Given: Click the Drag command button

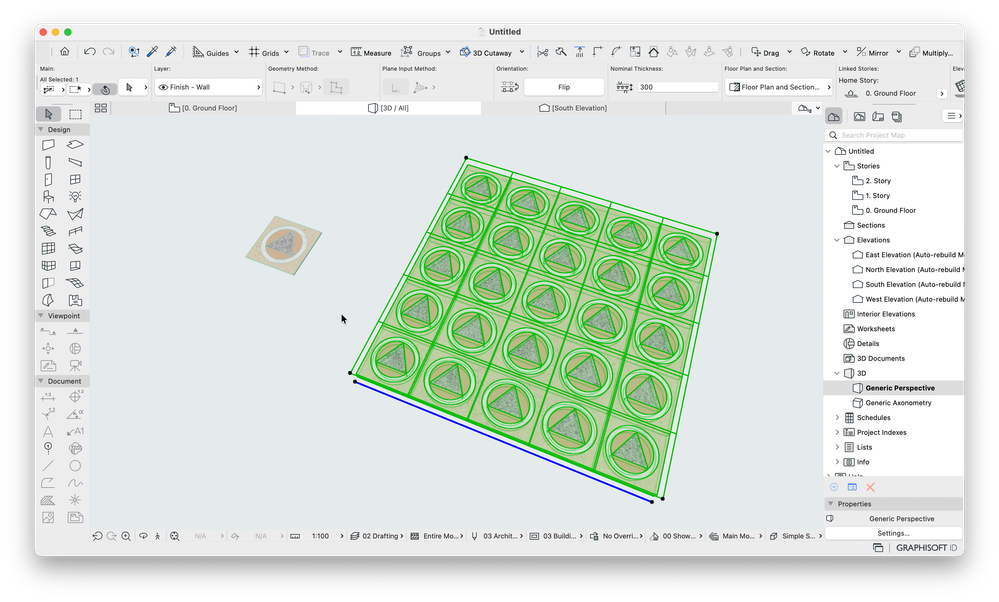Looking at the screenshot, I should [x=765, y=52].
